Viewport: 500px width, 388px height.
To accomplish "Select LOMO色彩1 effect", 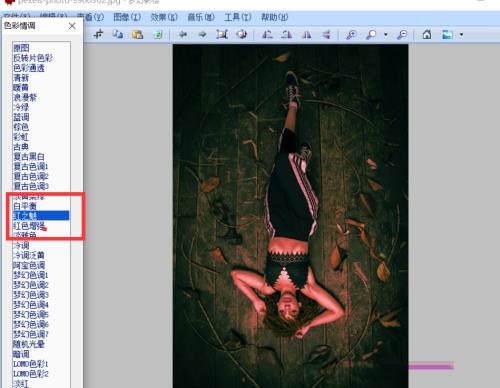I will click(31, 364).
